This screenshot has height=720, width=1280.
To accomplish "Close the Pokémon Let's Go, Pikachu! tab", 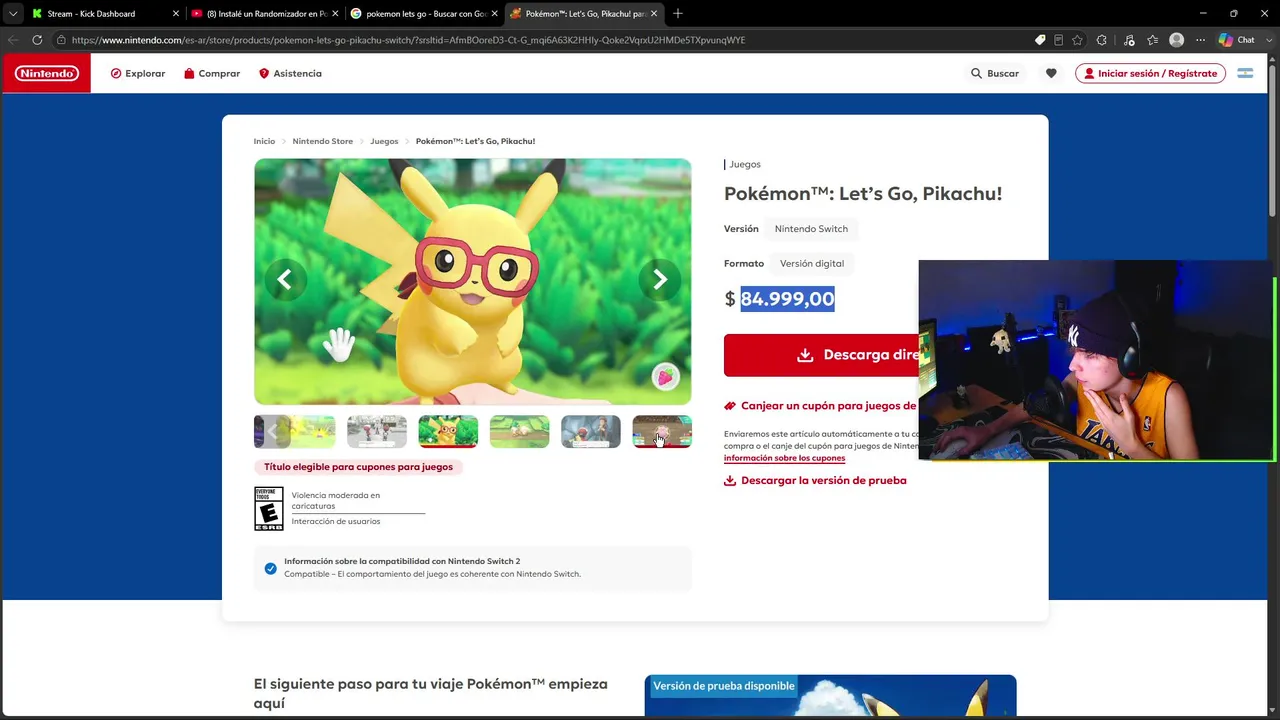I will coord(654,13).
